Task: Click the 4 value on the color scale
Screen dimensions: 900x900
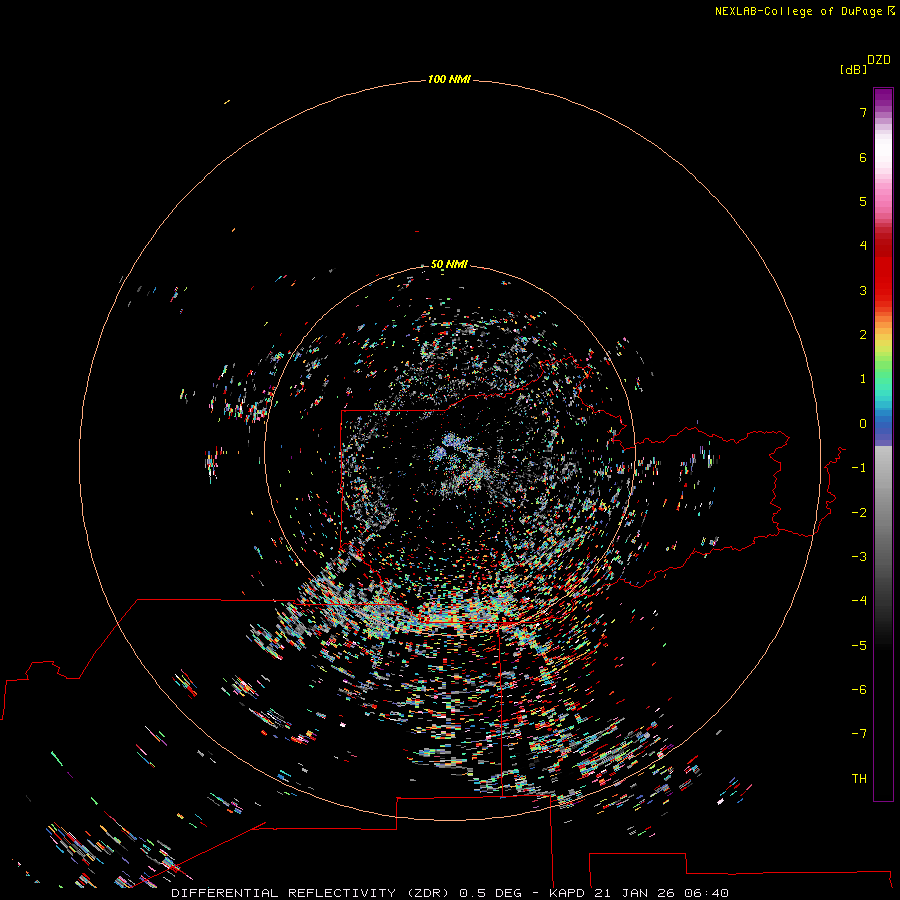Action: 863,245
